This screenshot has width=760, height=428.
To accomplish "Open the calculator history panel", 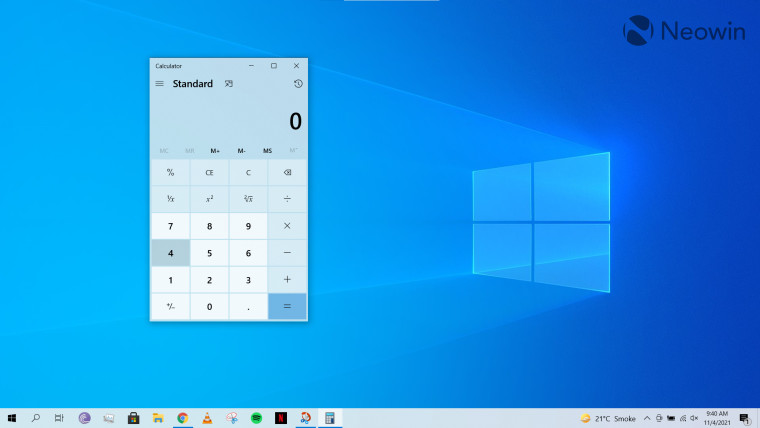I will click(x=298, y=84).
